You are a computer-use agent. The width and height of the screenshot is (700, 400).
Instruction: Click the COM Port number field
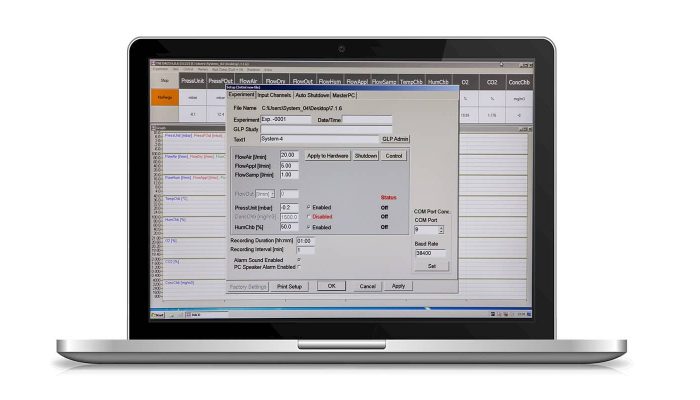coord(426,230)
